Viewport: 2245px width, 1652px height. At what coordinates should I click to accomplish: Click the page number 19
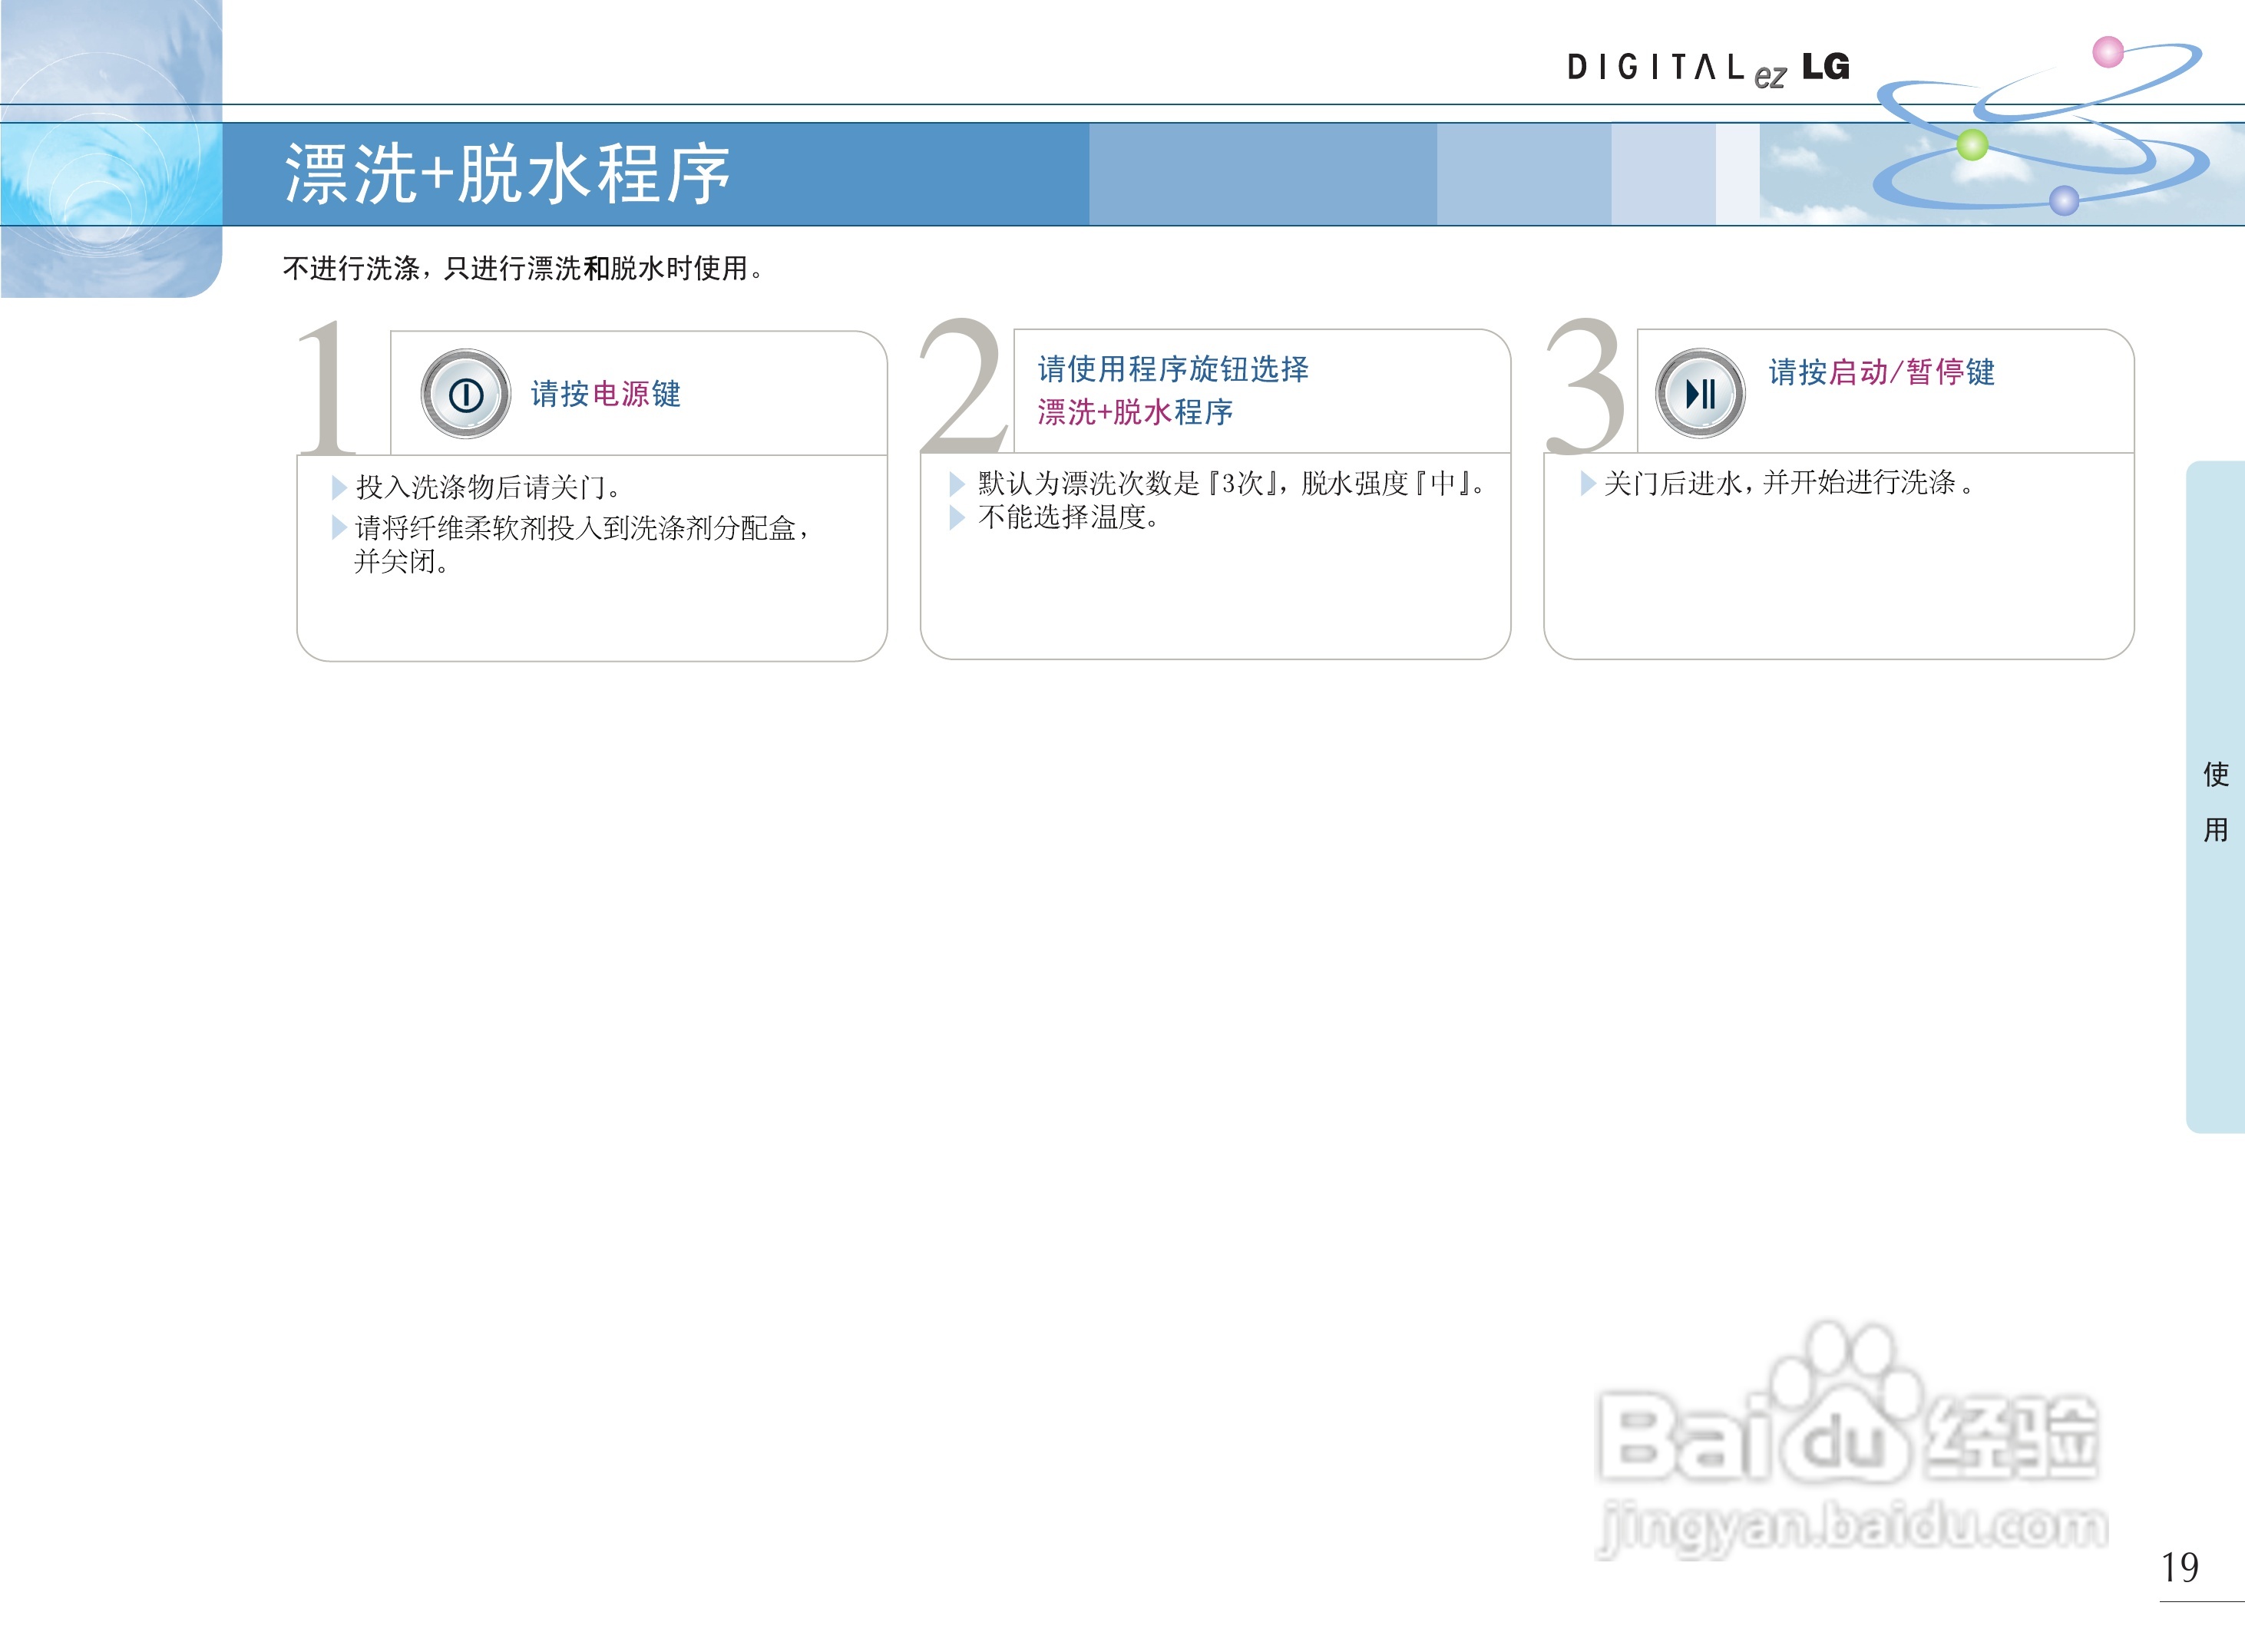pyautogui.click(x=2179, y=1567)
